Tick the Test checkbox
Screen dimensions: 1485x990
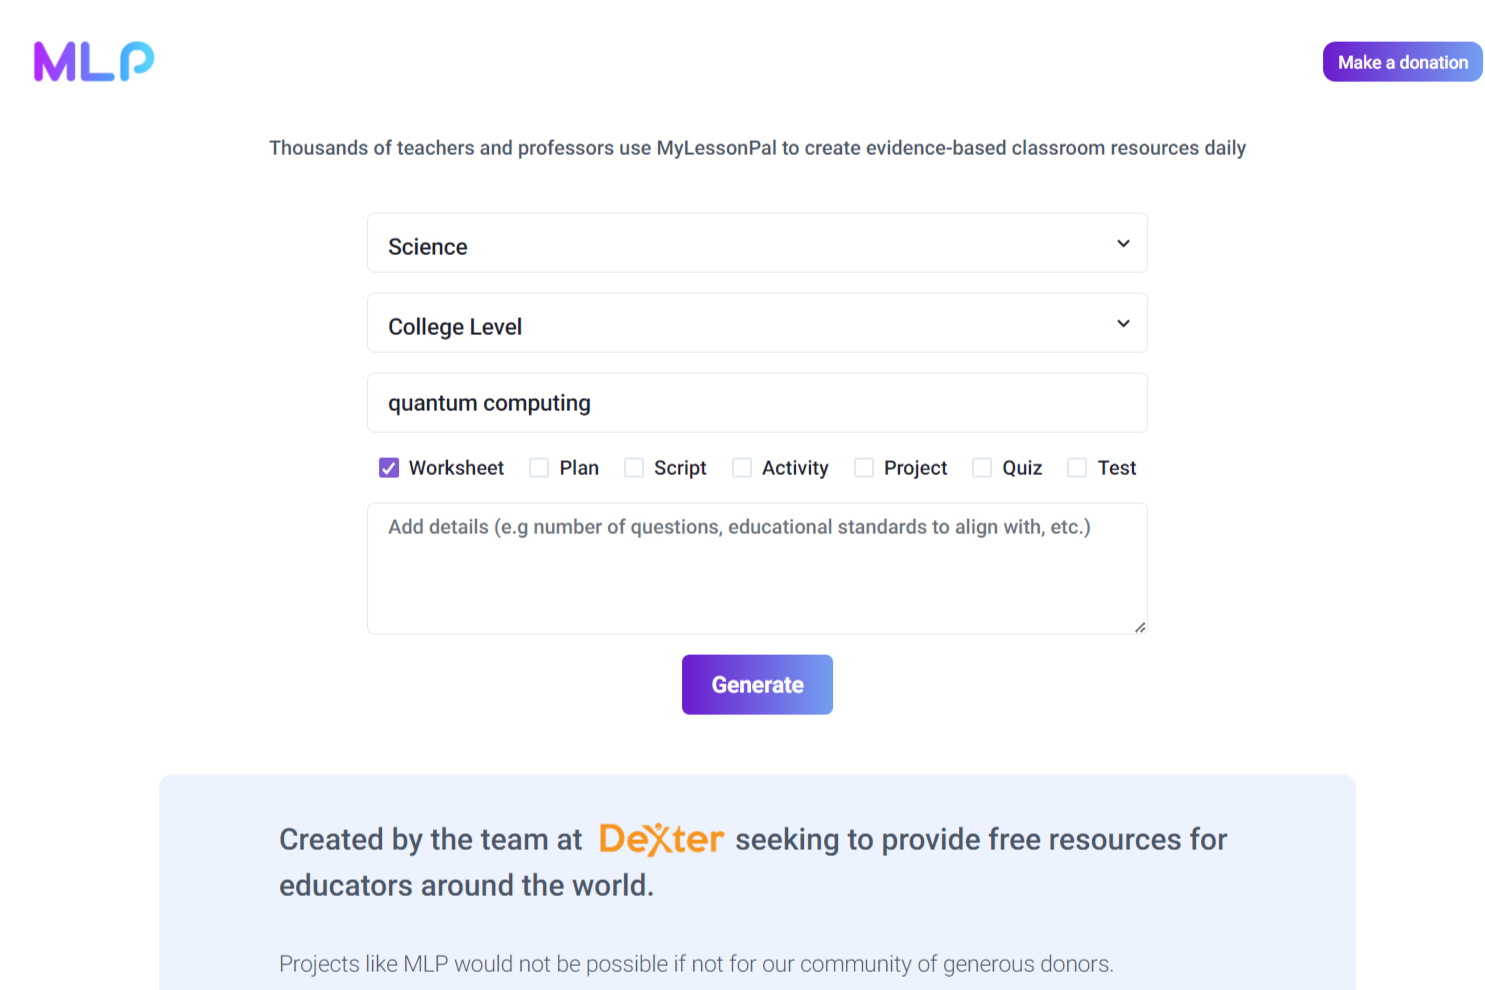1077,468
